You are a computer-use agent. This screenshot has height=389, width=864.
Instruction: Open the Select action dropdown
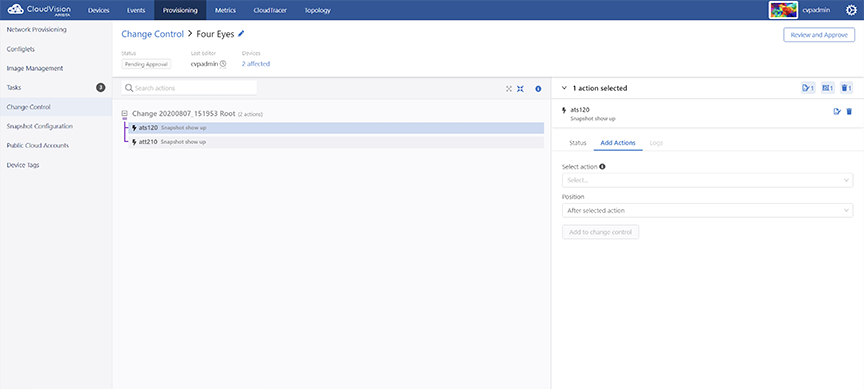tap(708, 180)
